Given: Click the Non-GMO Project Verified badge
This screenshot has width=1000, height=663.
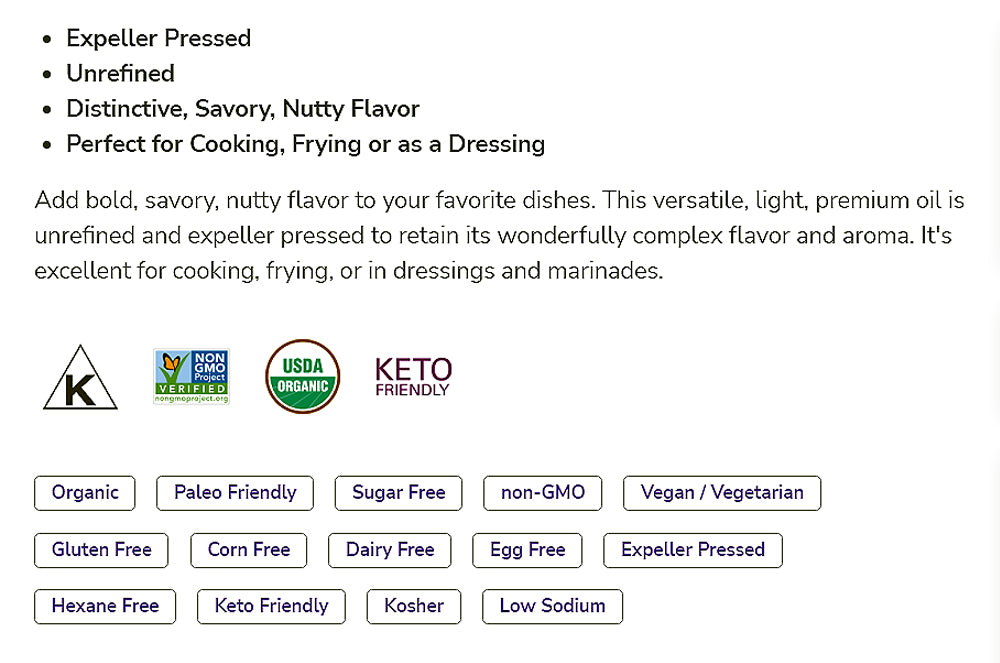Looking at the screenshot, I should [x=191, y=376].
